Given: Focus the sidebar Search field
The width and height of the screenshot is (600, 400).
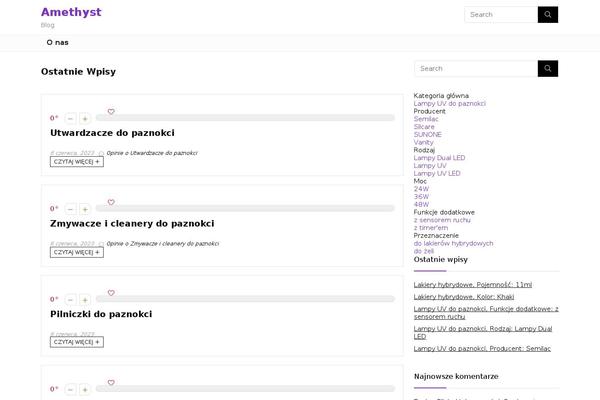Looking at the screenshot, I should pyautogui.click(x=476, y=69).
